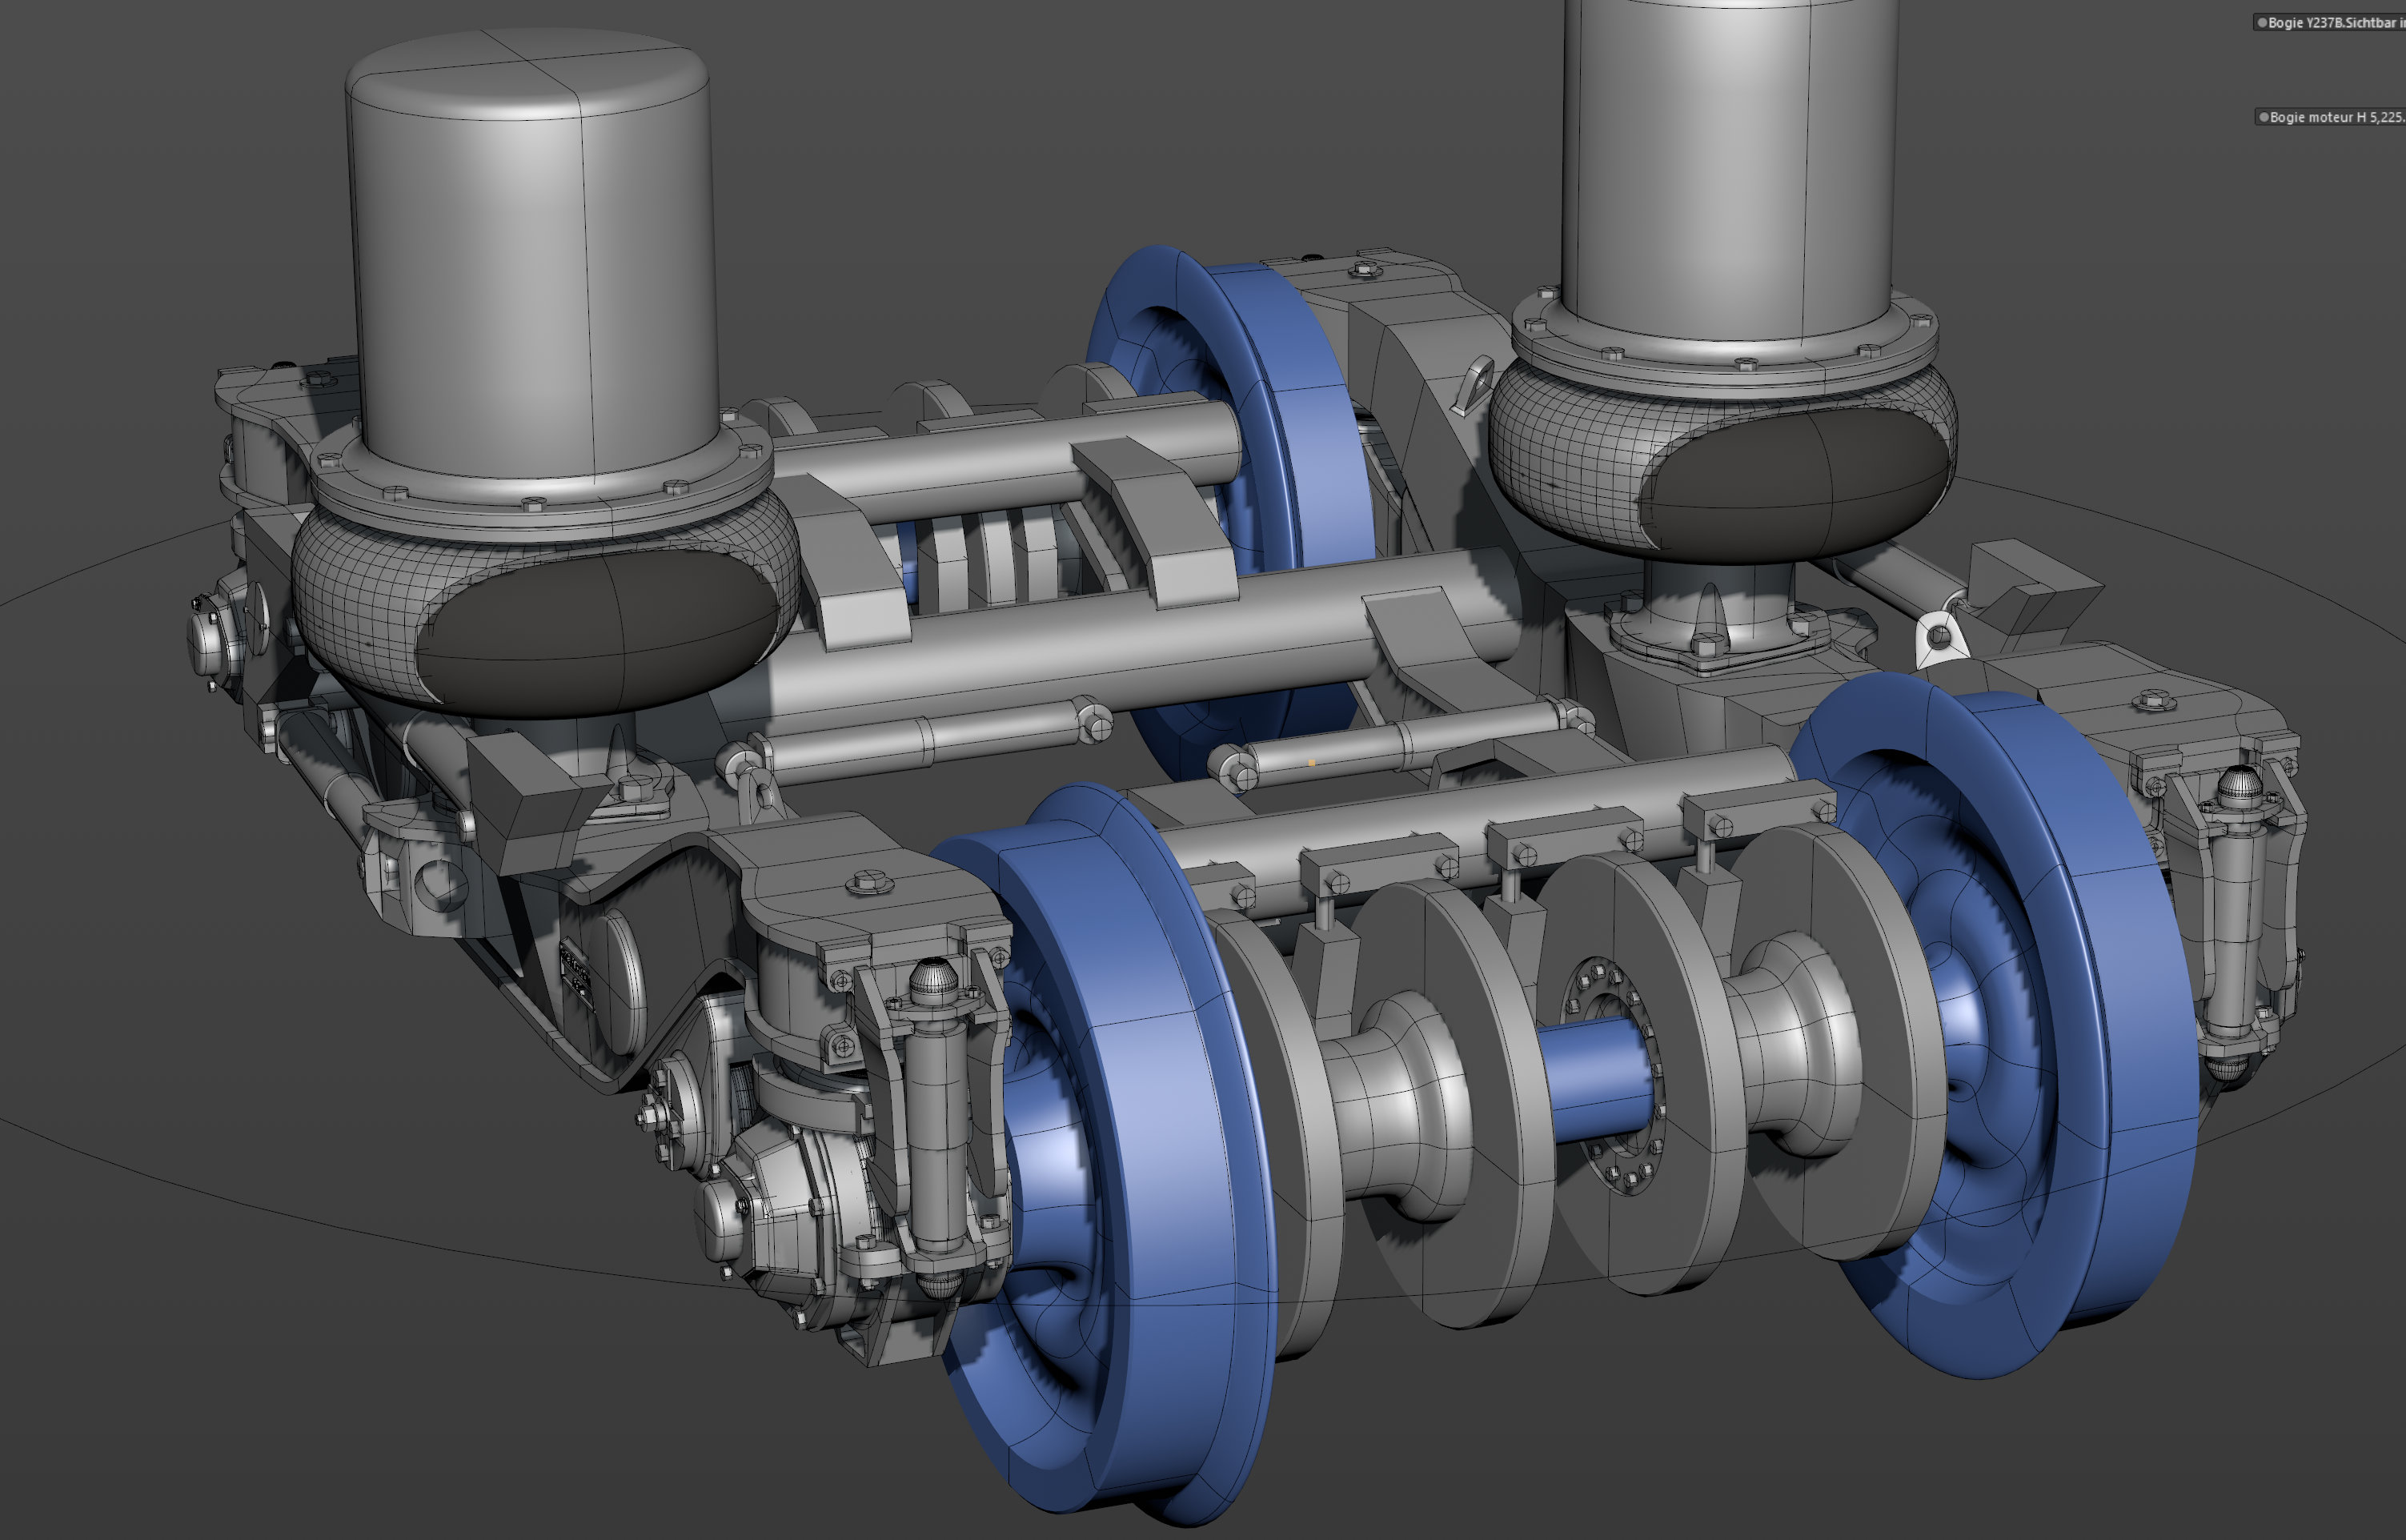Click the dot on Bogie moteur tag
The width and height of the screenshot is (2406, 1540).
pyautogui.click(x=2264, y=117)
